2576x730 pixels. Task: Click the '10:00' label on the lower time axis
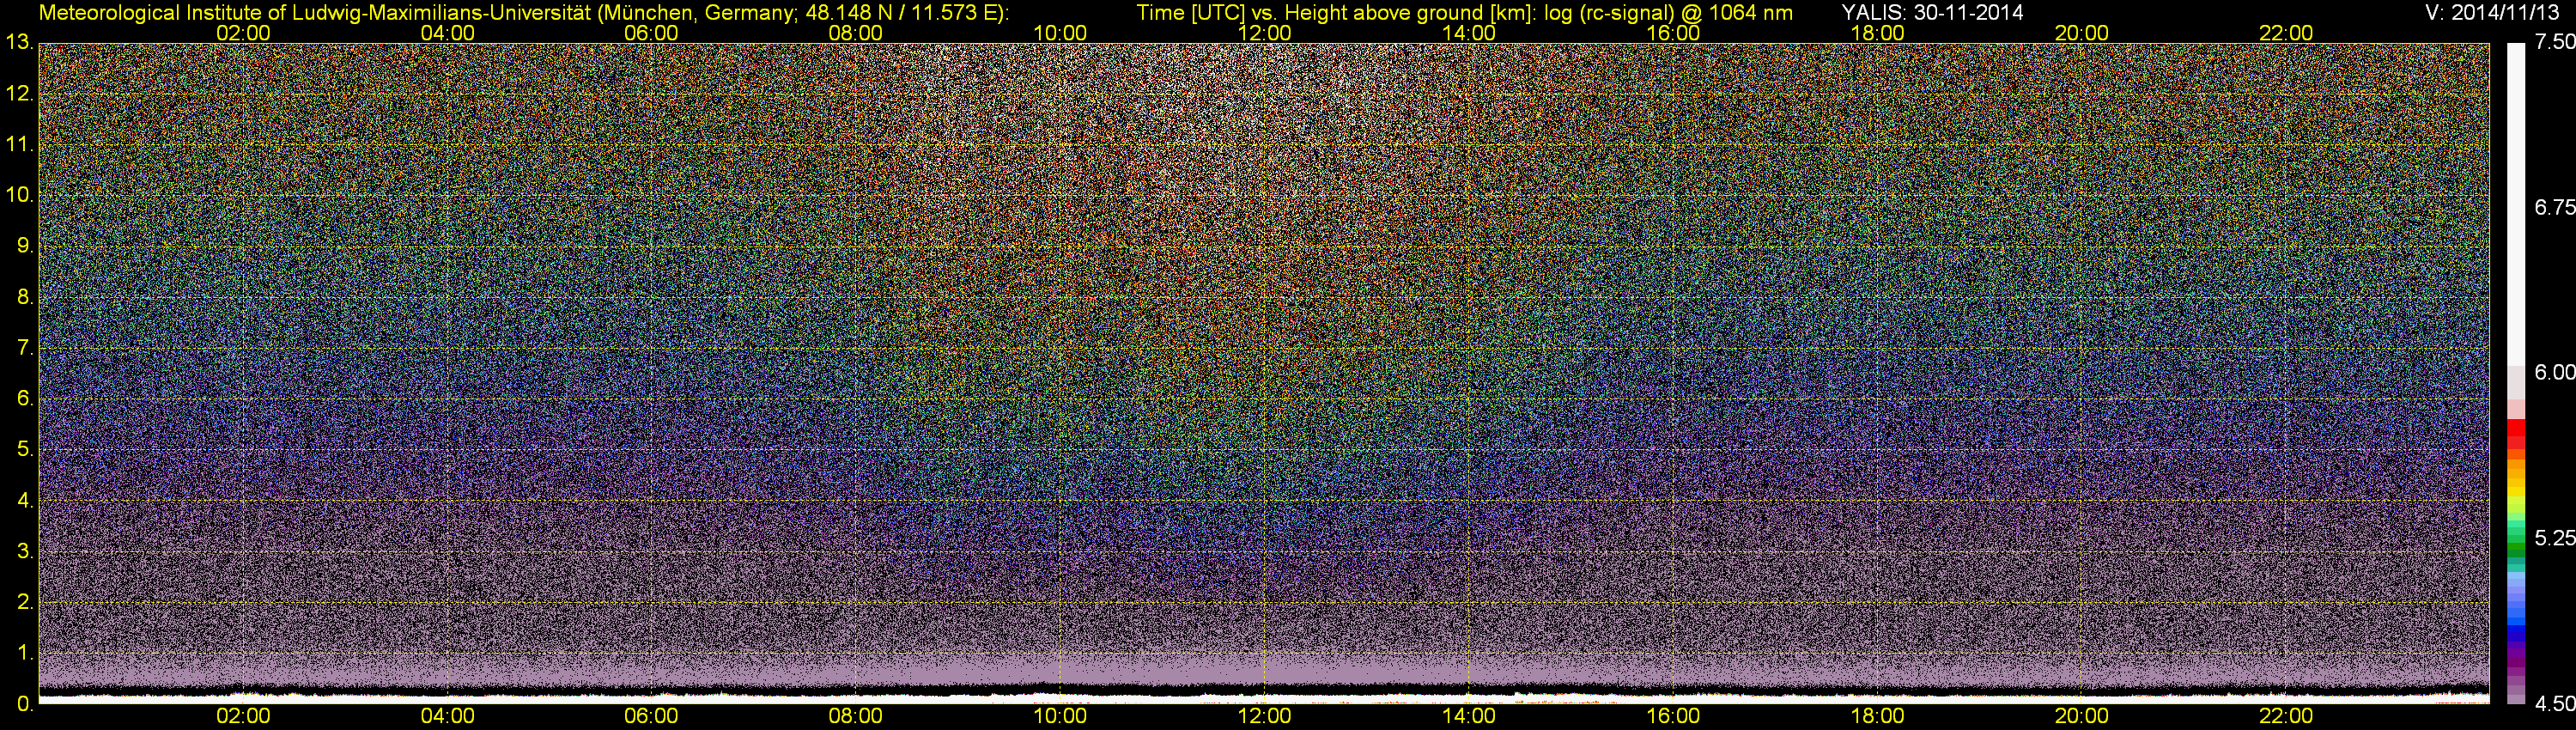pyautogui.click(x=1060, y=716)
